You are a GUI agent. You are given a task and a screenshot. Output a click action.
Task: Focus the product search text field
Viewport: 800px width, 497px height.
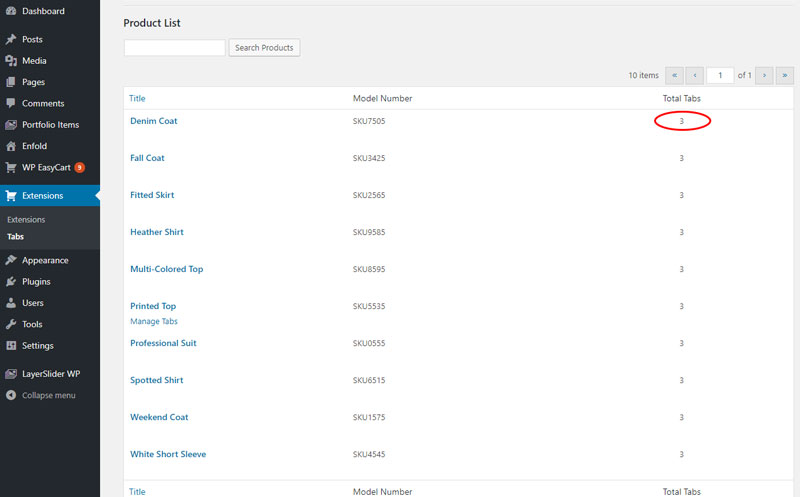coord(174,47)
